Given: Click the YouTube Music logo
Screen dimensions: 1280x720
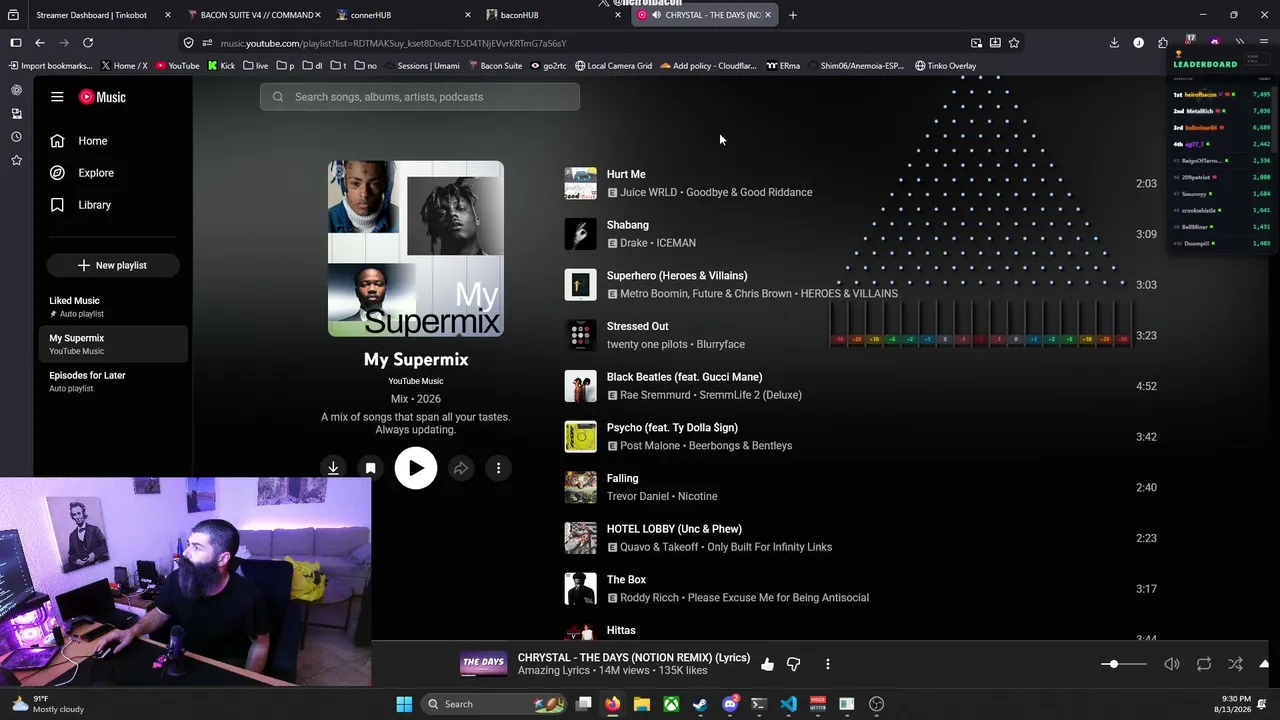Looking at the screenshot, I should tap(103, 97).
